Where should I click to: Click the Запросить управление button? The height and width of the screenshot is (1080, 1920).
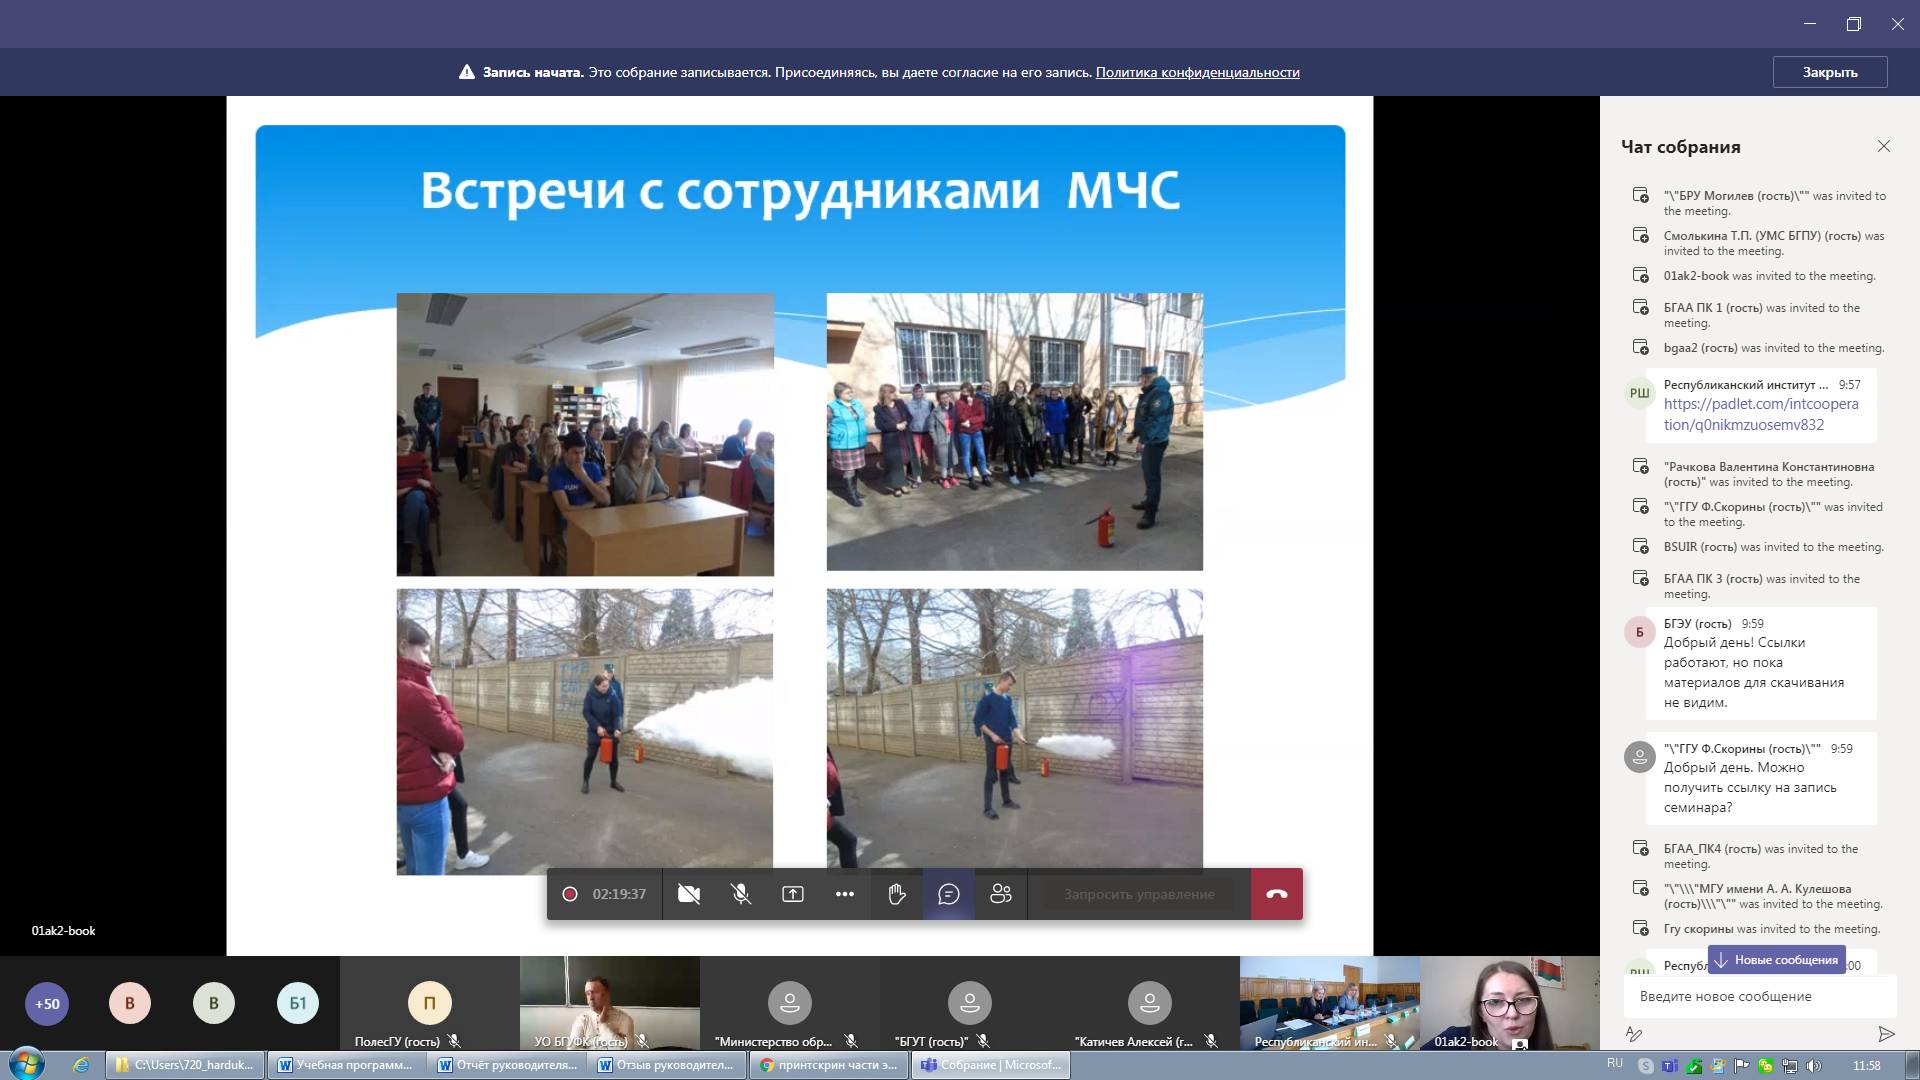click(1139, 894)
